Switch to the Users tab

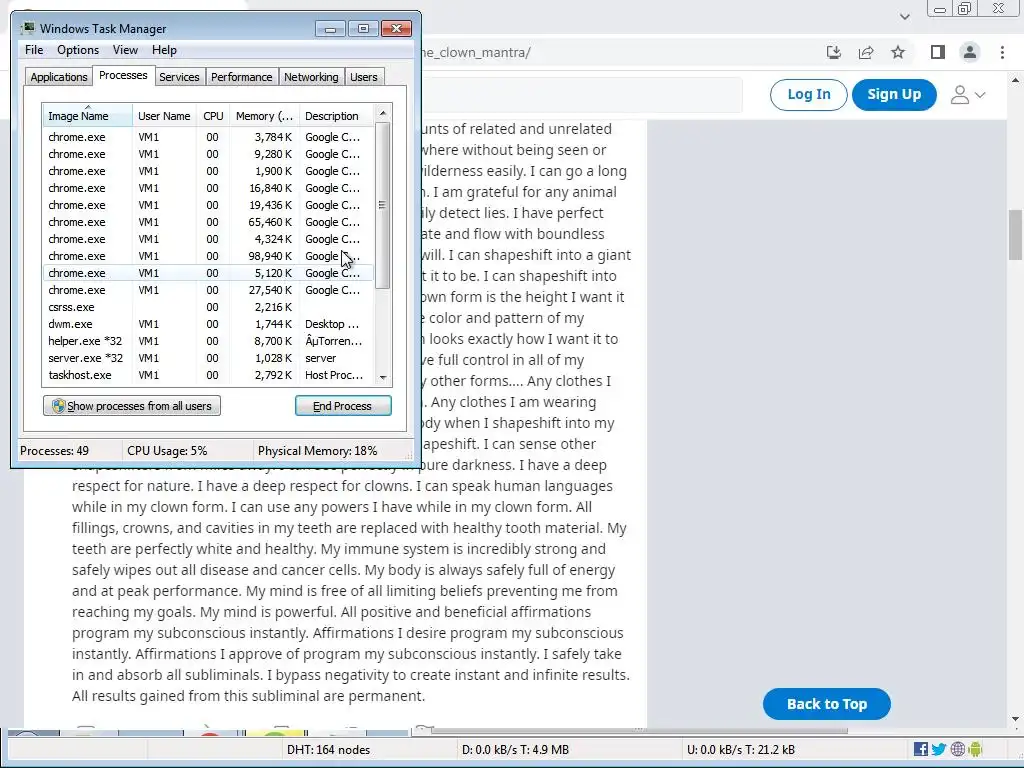364,77
